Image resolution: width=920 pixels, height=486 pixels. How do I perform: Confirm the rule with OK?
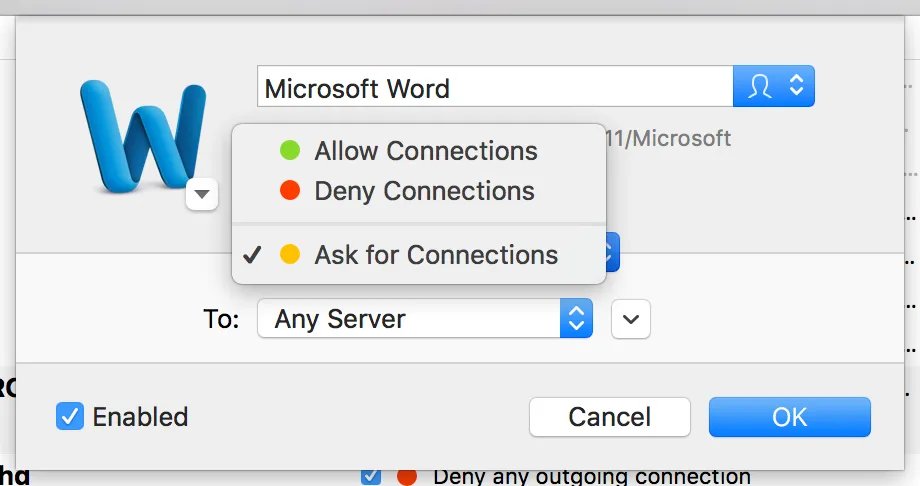tap(790, 417)
